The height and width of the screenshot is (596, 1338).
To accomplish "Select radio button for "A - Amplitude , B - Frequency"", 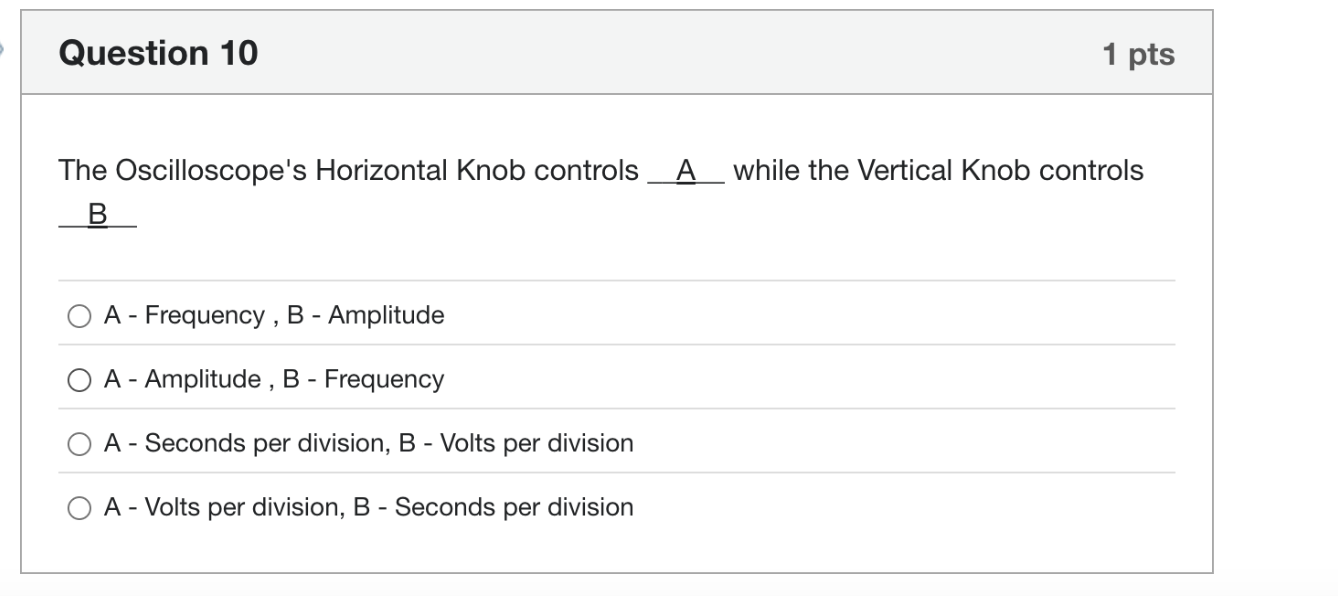I will (x=79, y=379).
